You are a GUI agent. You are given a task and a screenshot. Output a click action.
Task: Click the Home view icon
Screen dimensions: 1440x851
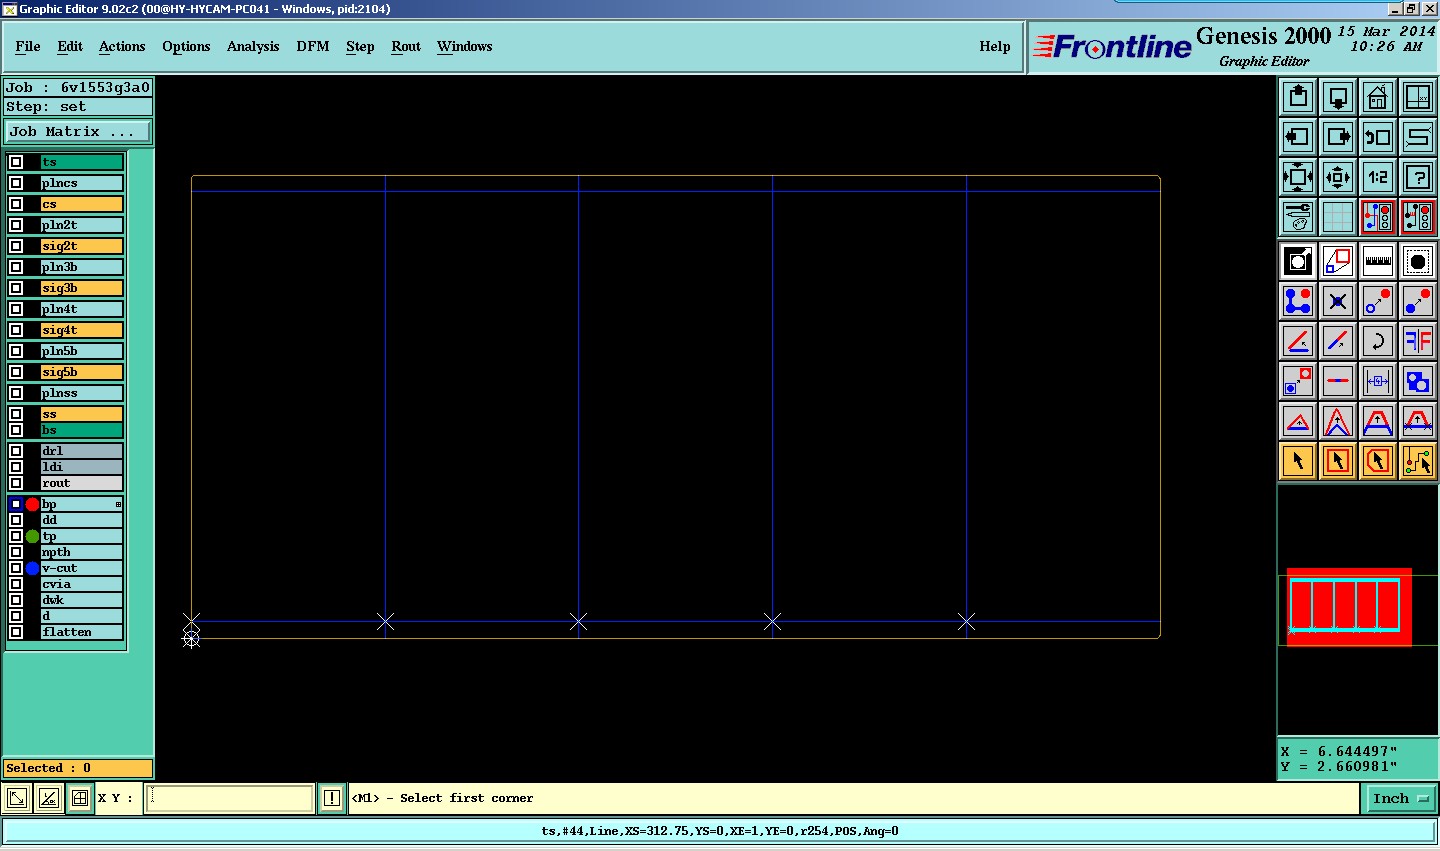pos(1378,97)
